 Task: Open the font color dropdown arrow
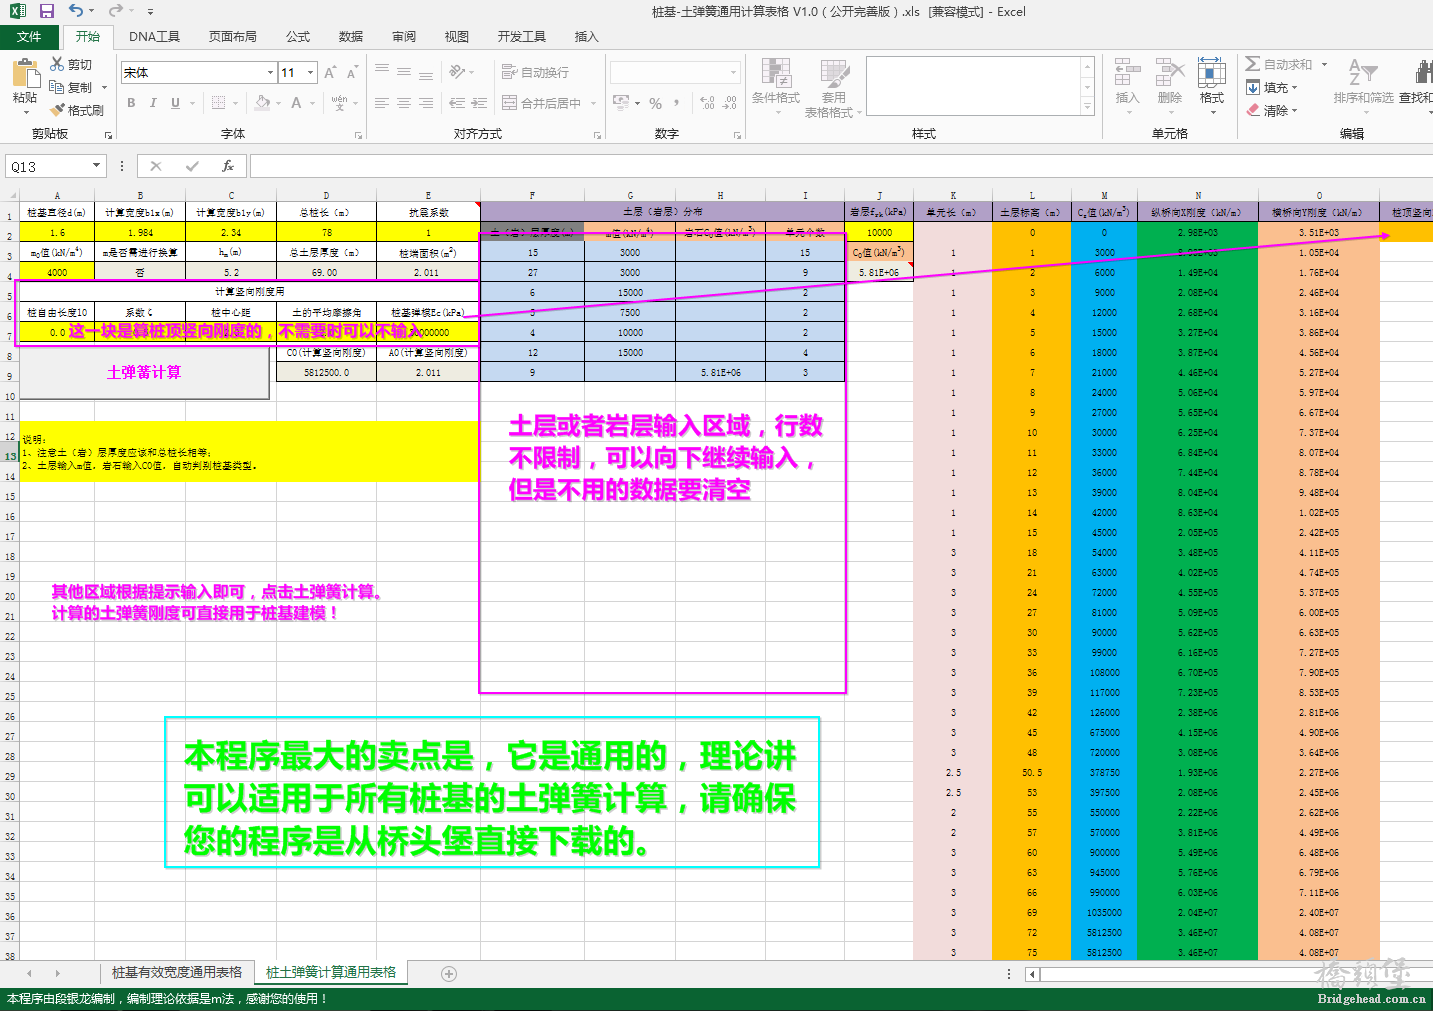click(x=312, y=103)
